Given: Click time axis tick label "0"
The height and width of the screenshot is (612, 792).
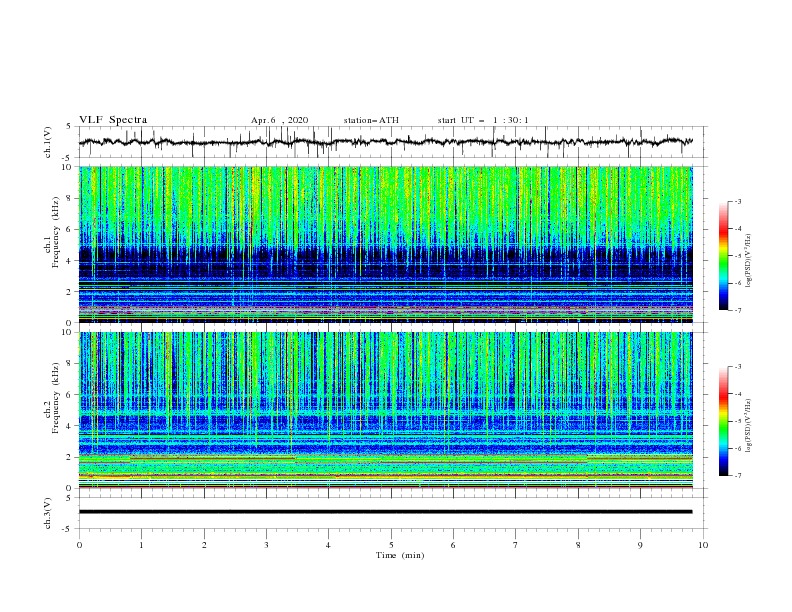Looking at the screenshot, I should tap(79, 545).
